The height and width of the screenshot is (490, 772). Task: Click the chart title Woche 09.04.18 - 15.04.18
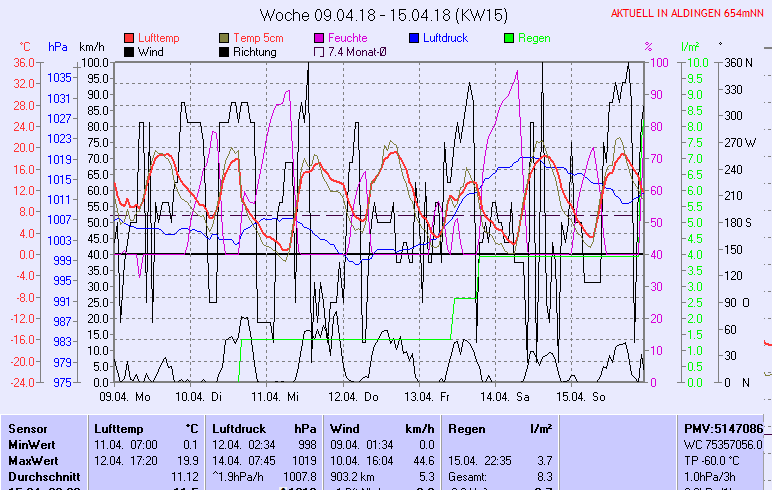(384, 15)
